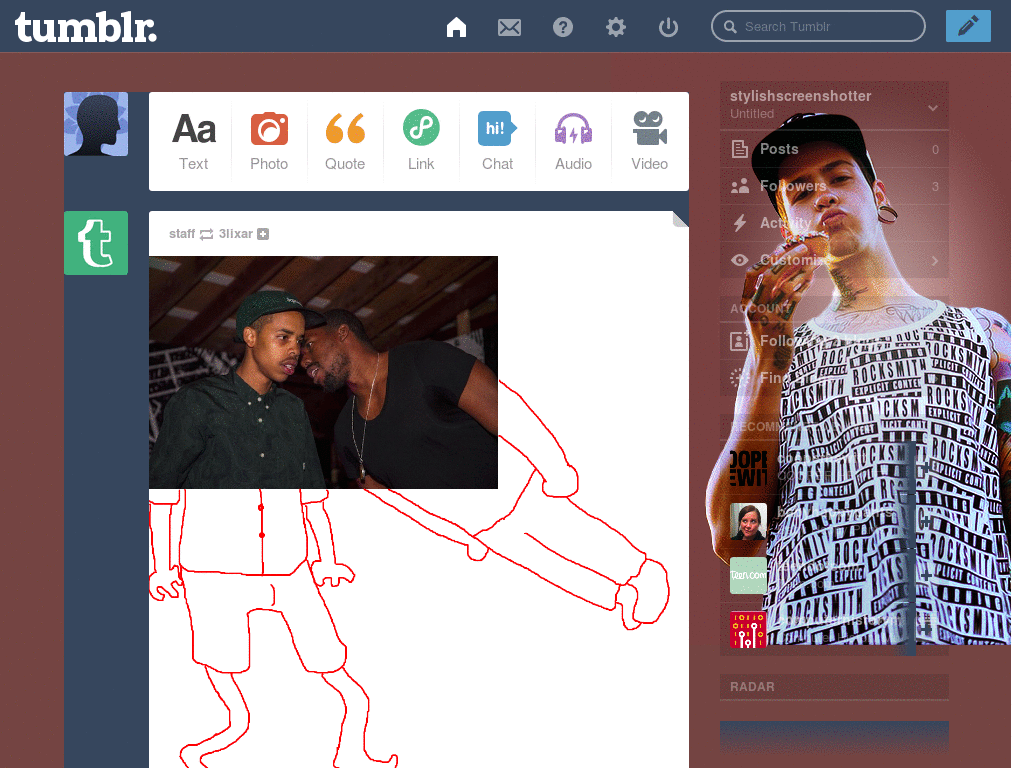
Task: Open the inbox envelope icon
Action: [509, 27]
